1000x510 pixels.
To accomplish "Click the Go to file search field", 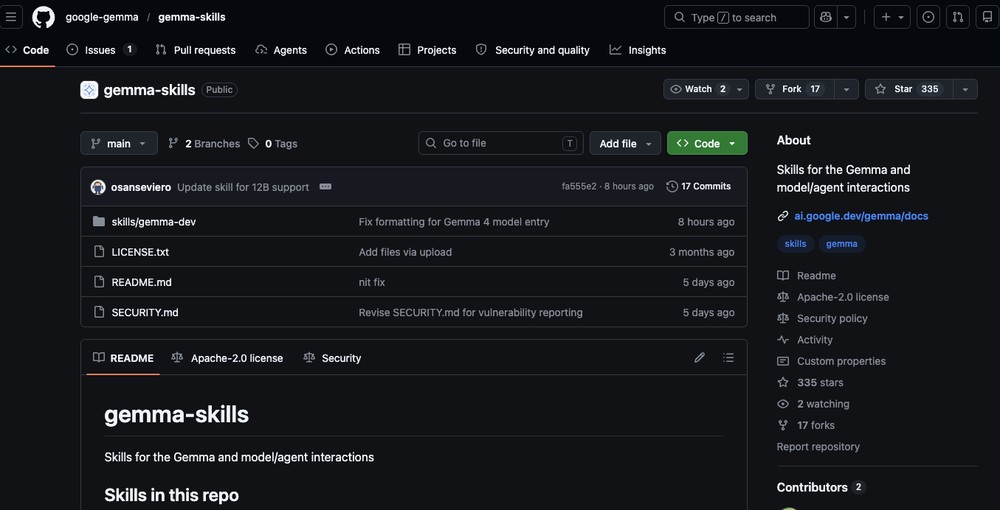I will pos(501,143).
